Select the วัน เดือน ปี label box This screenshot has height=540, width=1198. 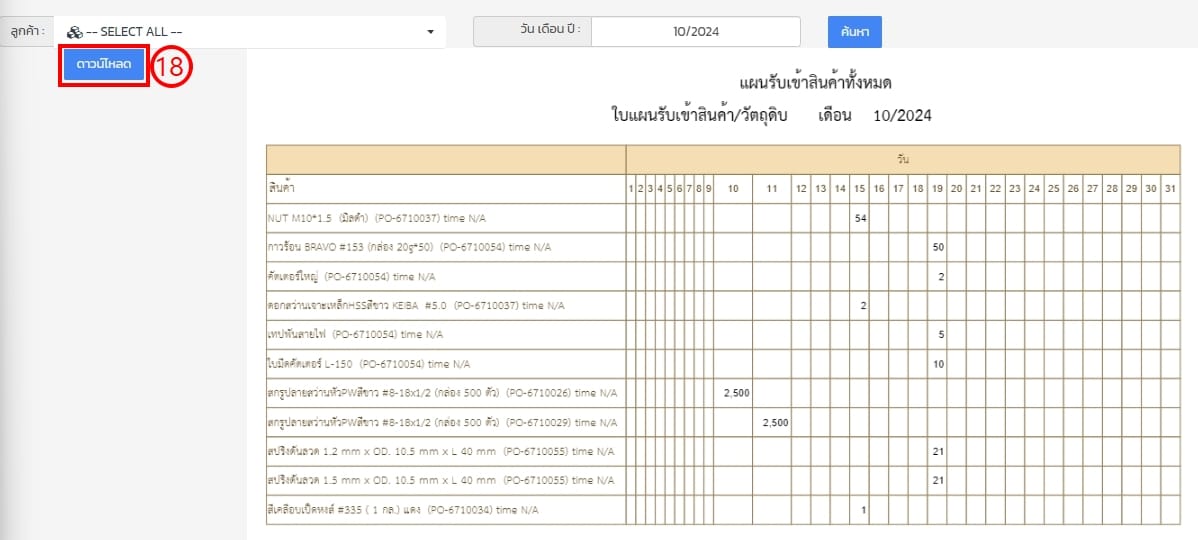click(532, 32)
